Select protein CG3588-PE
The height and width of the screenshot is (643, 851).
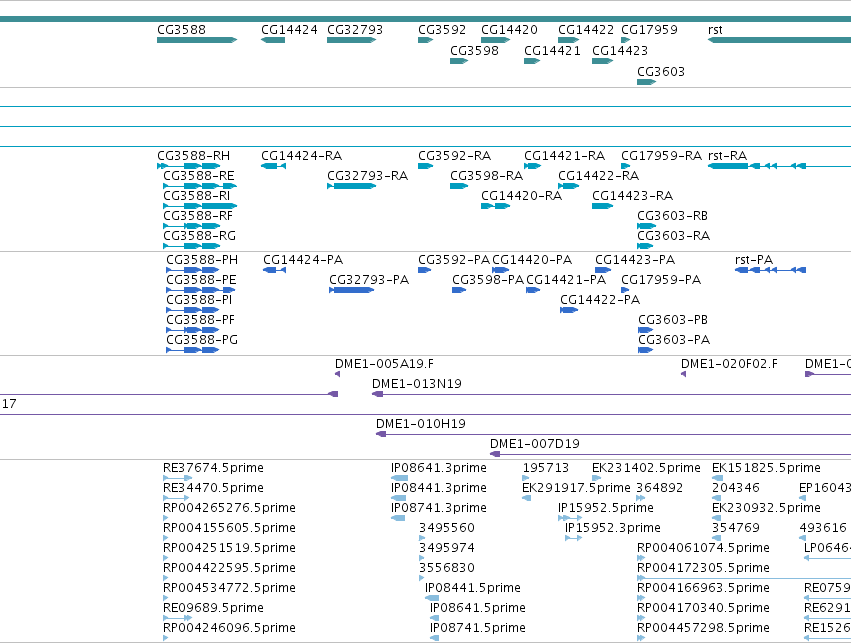pos(201,290)
